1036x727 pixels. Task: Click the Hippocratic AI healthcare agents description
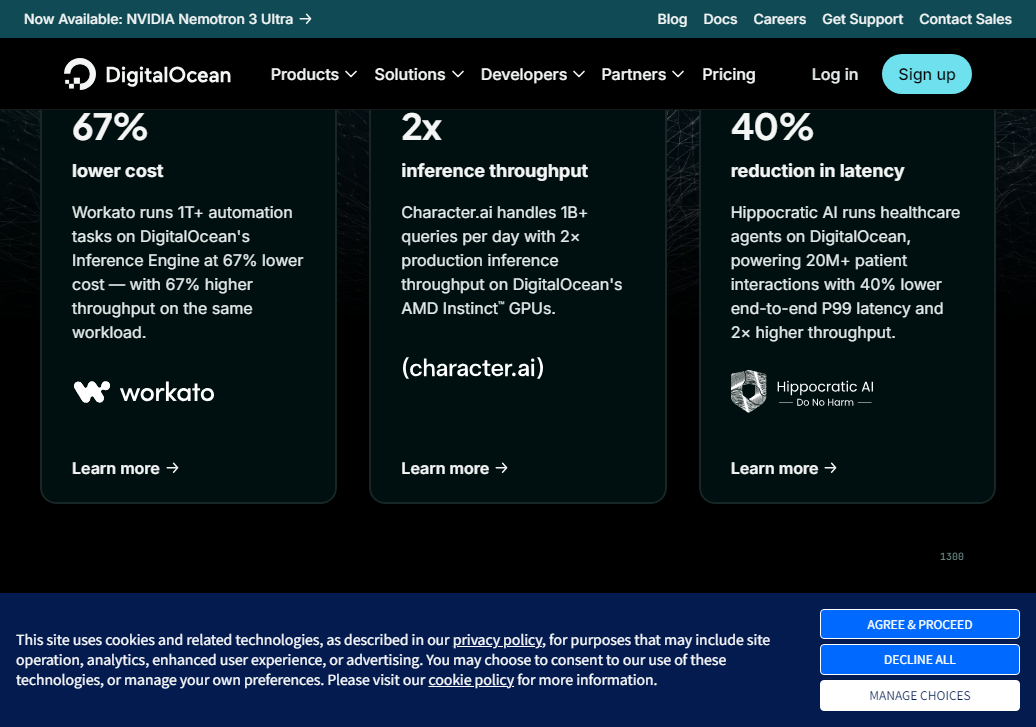click(845, 272)
